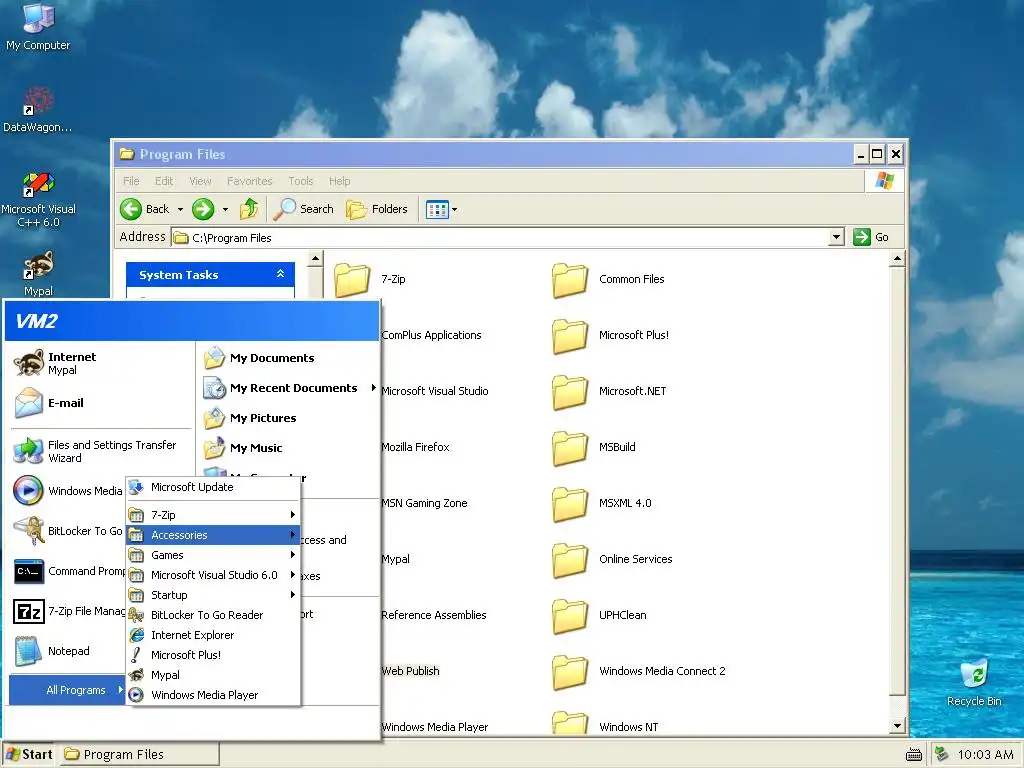Select the 7-Zip folder icon

point(352,280)
